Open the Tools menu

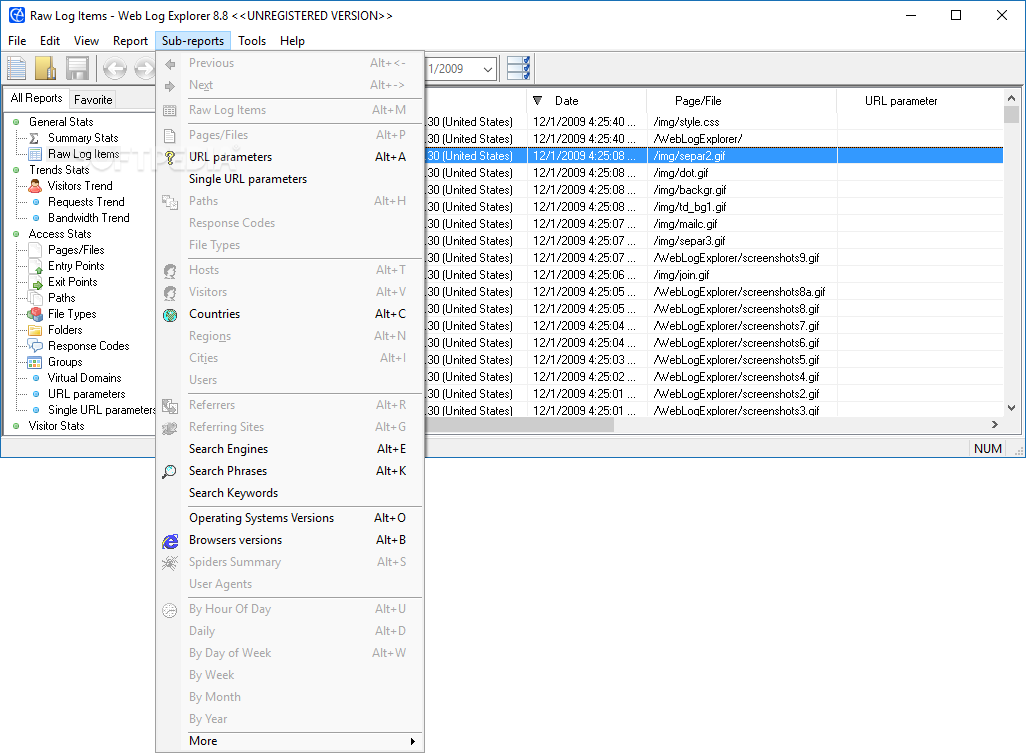[x=252, y=41]
